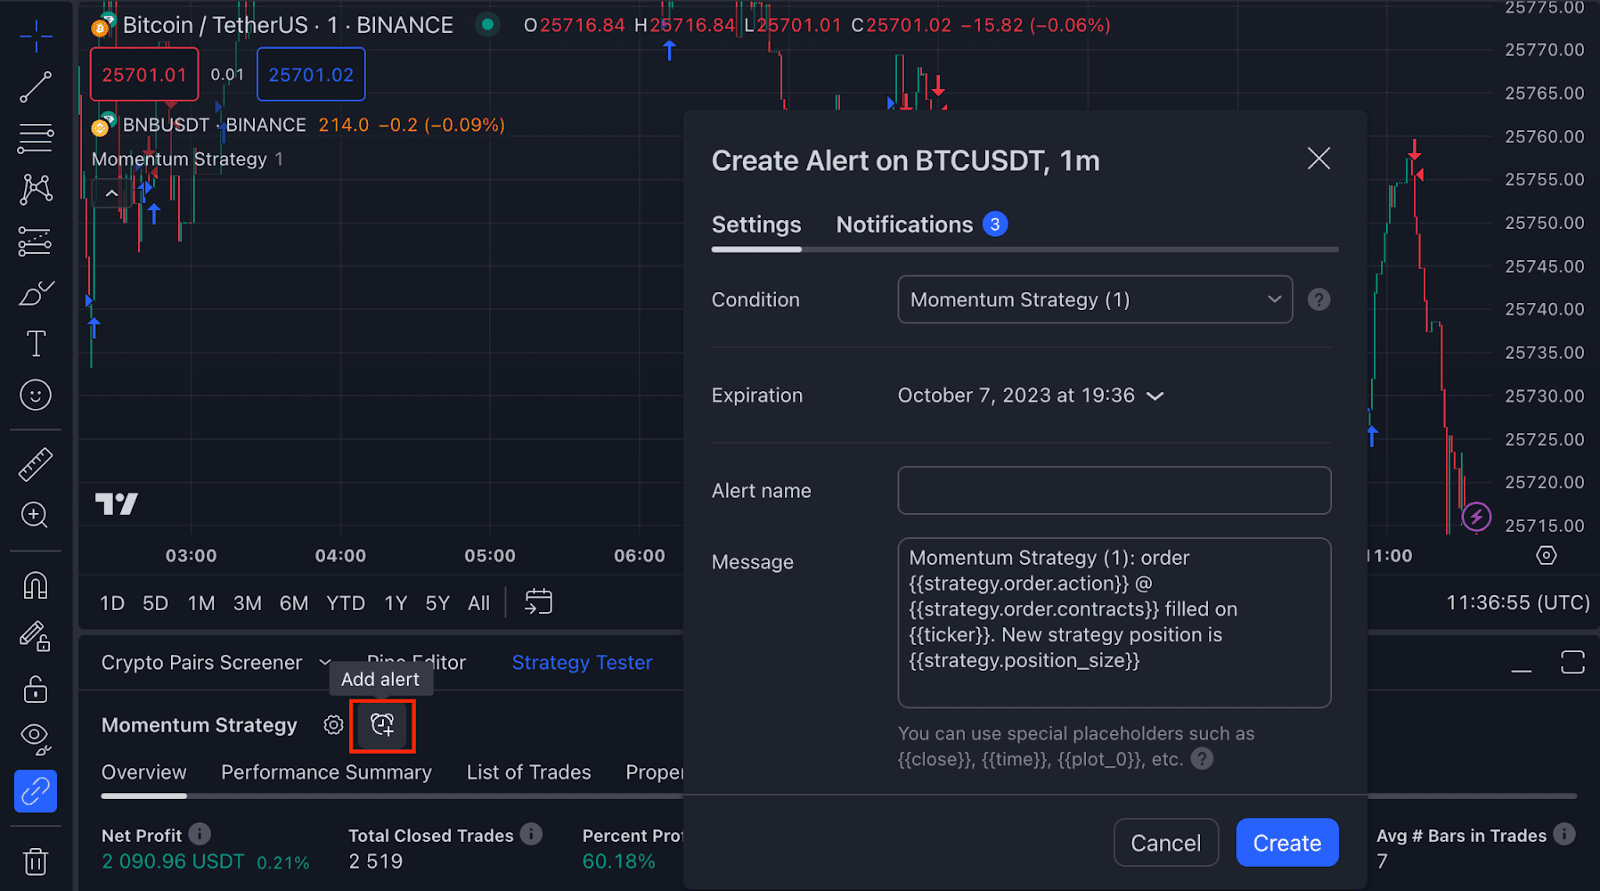Click into the Message text area
1600x891 pixels.
point(1114,622)
